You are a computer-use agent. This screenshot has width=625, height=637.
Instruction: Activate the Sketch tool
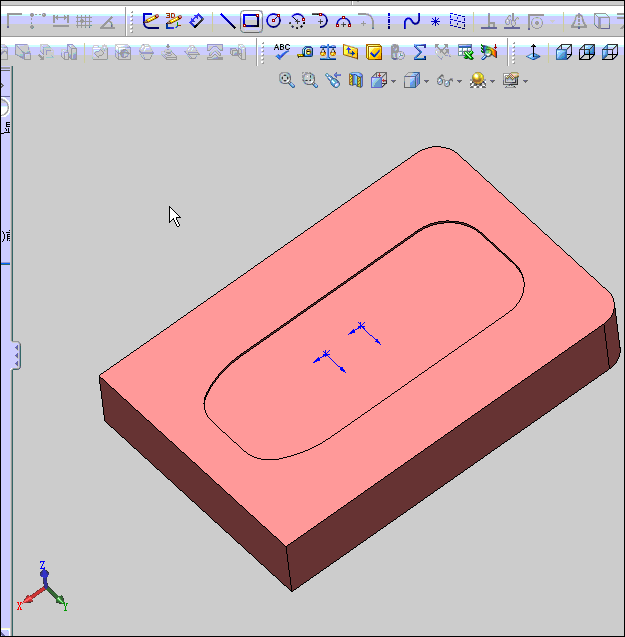pyautogui.click(x=150, y=21)
